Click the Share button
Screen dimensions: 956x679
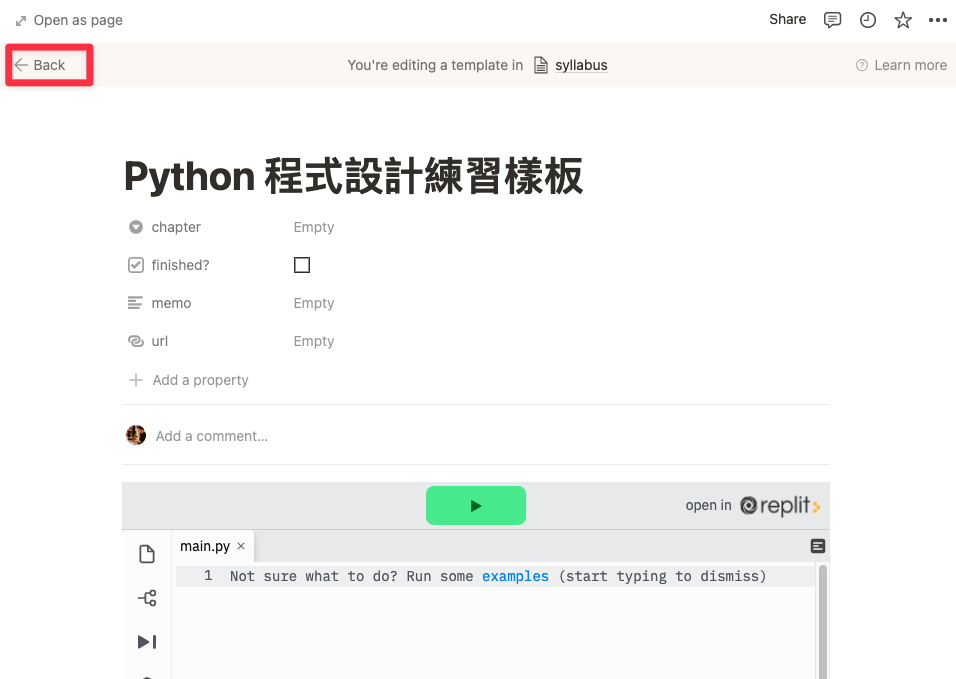[x=787, y=19]
